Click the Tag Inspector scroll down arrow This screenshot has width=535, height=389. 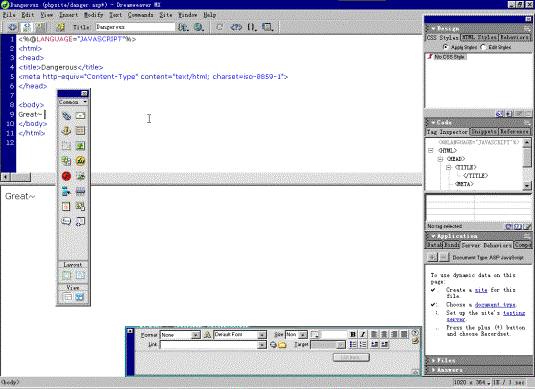(527, 186)
